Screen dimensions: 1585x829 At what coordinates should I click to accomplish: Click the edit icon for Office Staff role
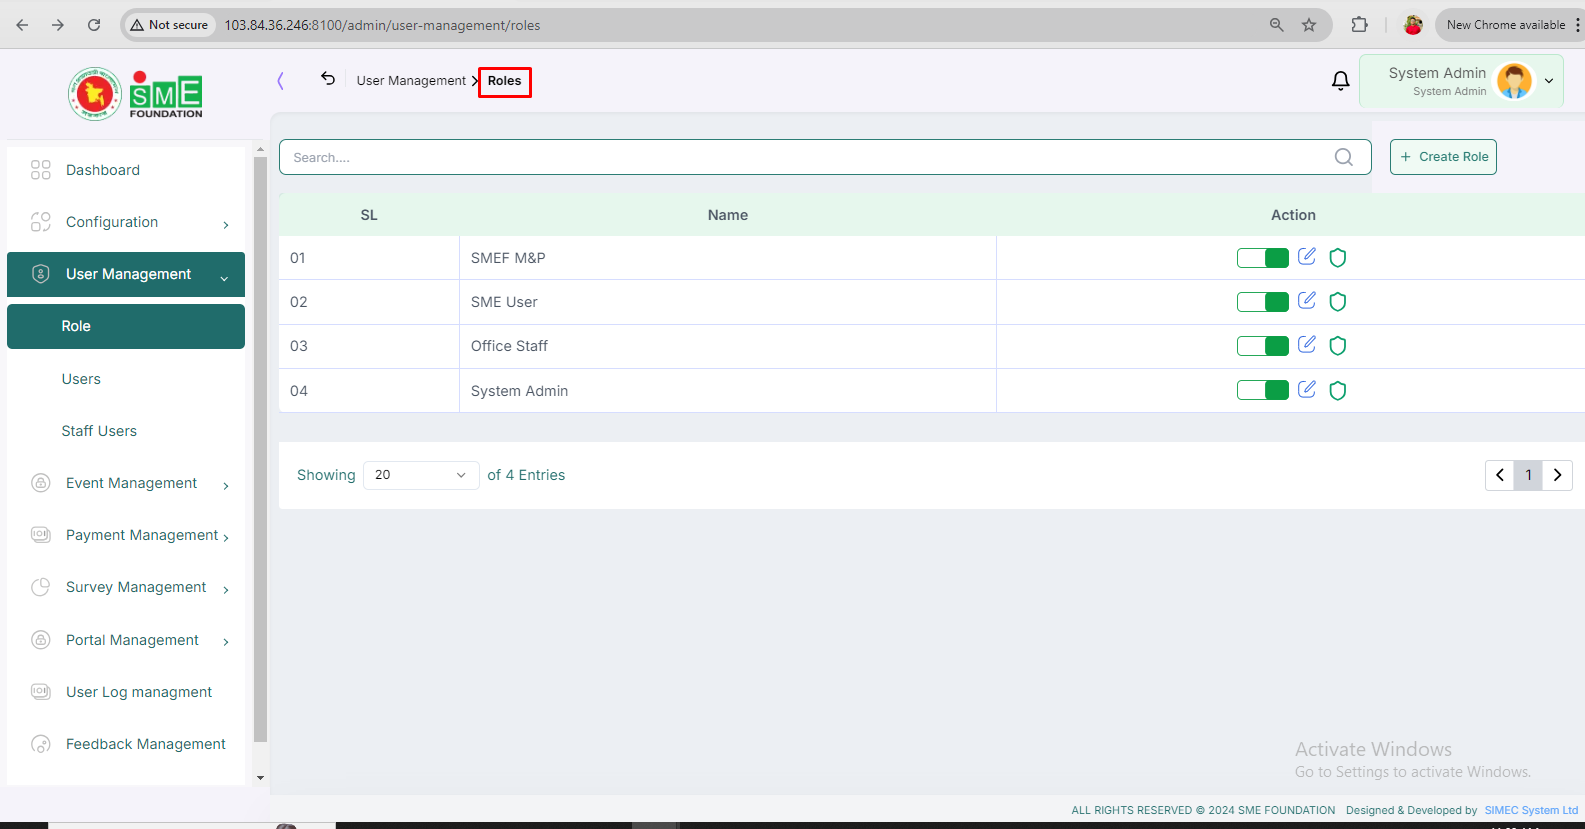coord(1306,344)
